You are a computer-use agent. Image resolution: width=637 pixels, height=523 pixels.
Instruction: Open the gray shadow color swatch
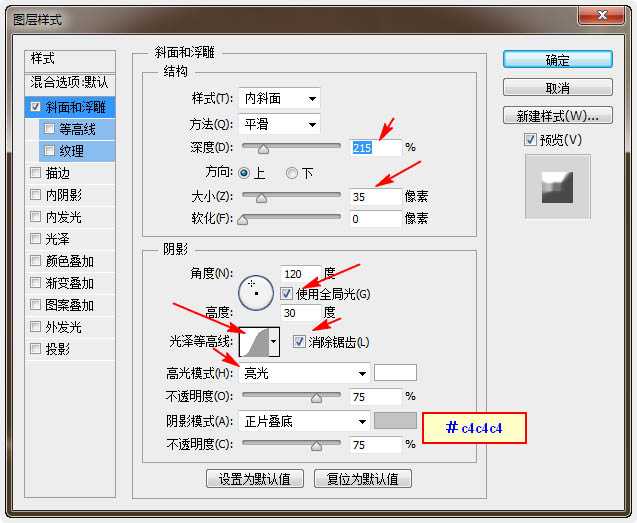pyautogui.click(x=395, y=421)
